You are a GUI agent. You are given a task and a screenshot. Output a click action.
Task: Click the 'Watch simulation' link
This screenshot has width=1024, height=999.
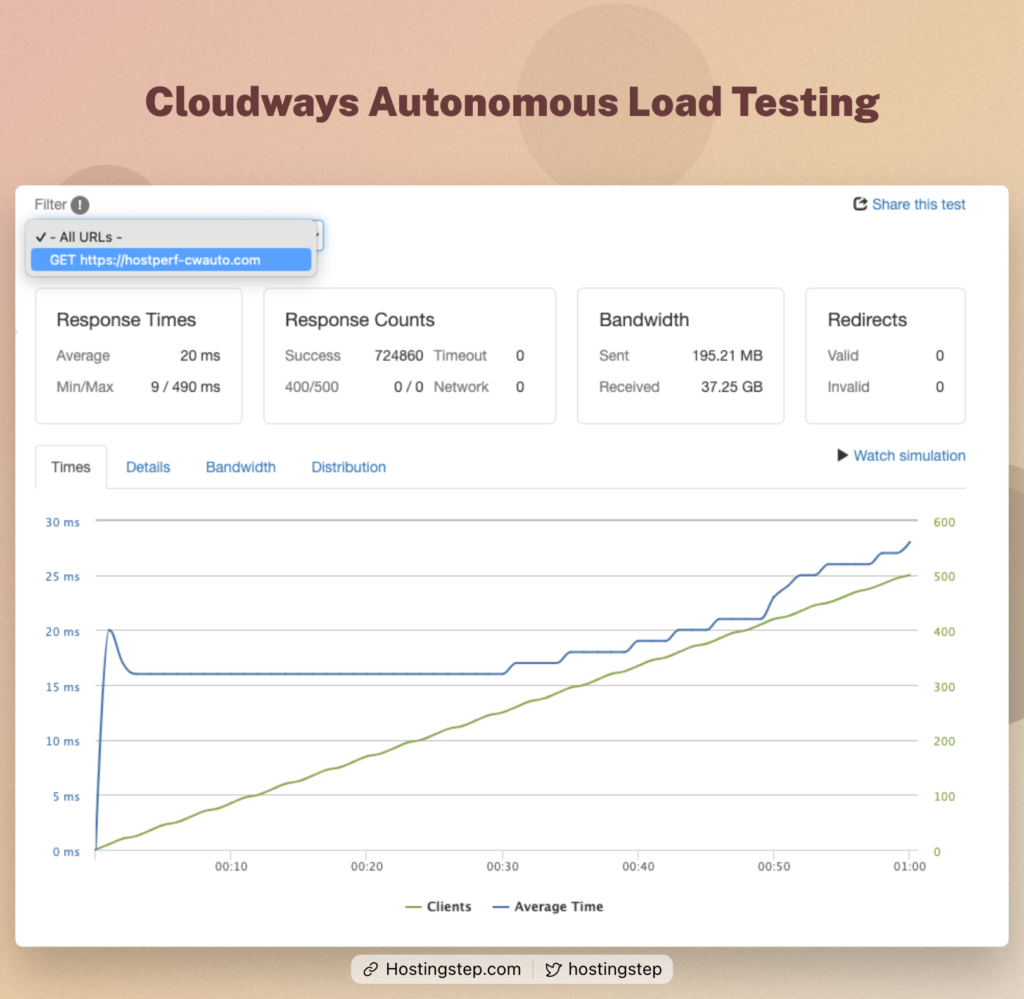(909, 455)
